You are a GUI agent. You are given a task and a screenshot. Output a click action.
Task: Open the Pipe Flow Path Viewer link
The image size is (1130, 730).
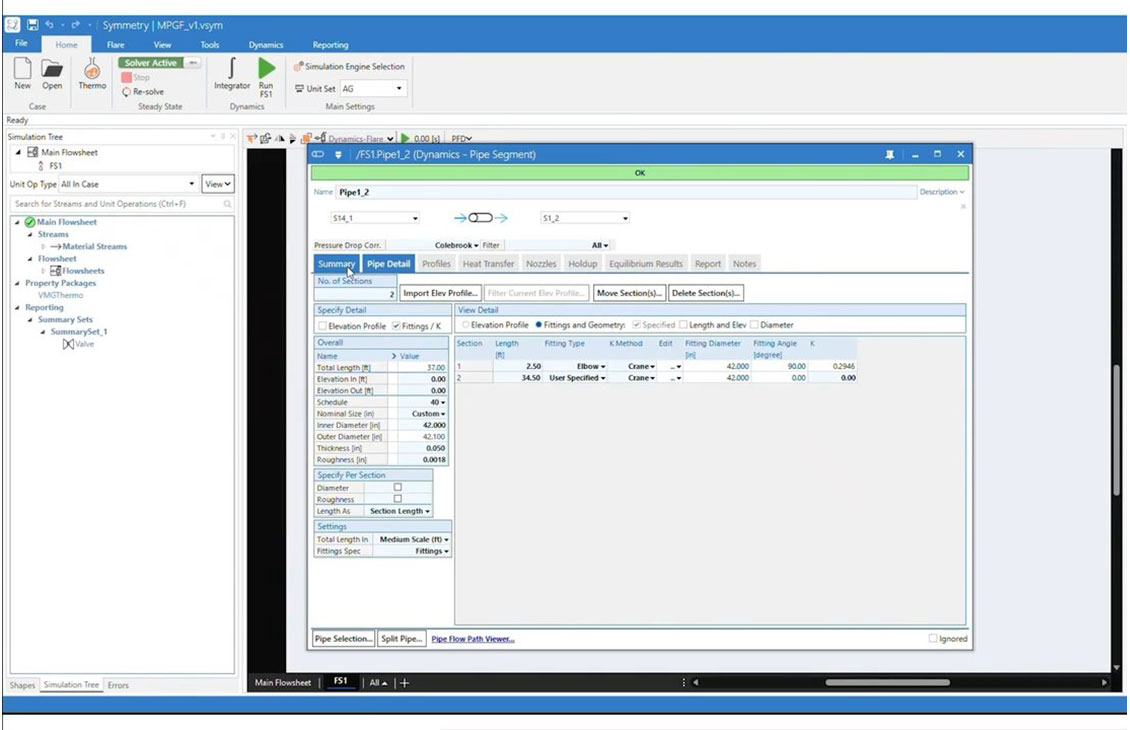point(473,639)
